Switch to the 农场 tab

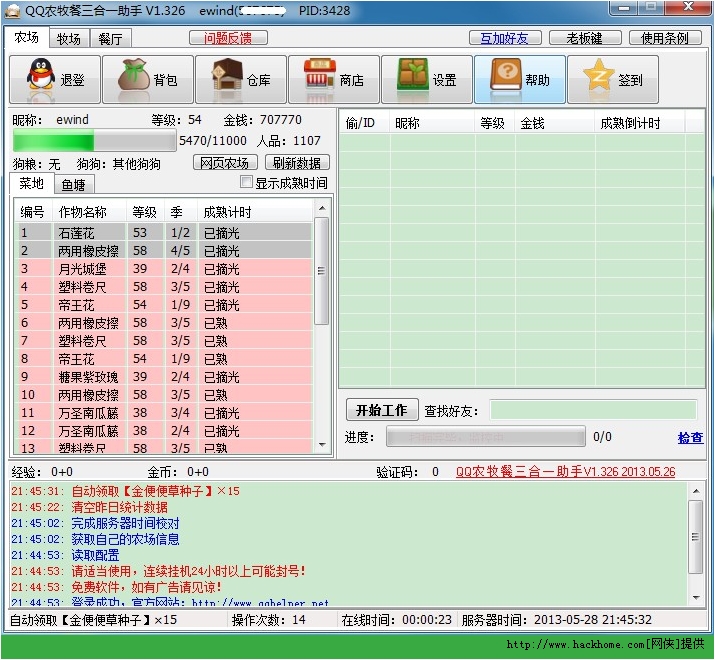(26, 37)
